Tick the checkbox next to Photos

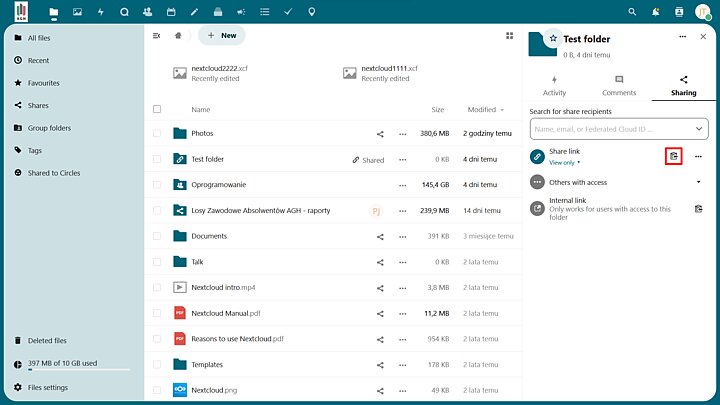pos(157,133)
